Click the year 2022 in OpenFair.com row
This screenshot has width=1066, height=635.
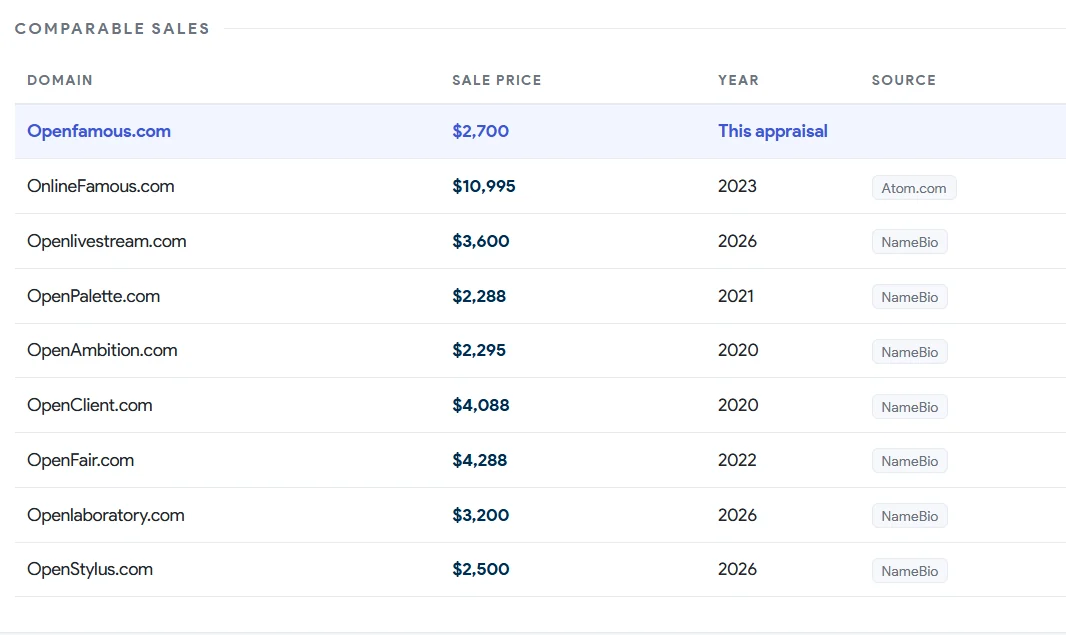[737, 460]
